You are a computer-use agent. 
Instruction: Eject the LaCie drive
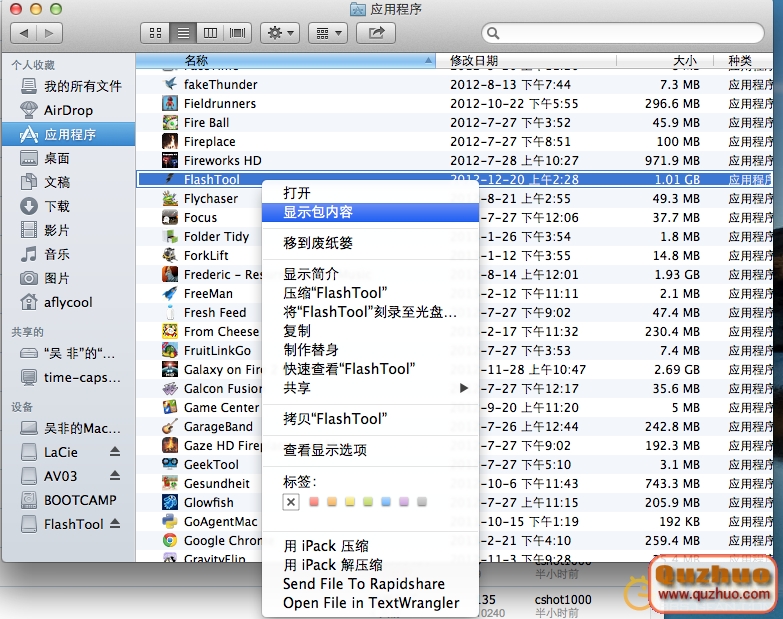(115, 452)
